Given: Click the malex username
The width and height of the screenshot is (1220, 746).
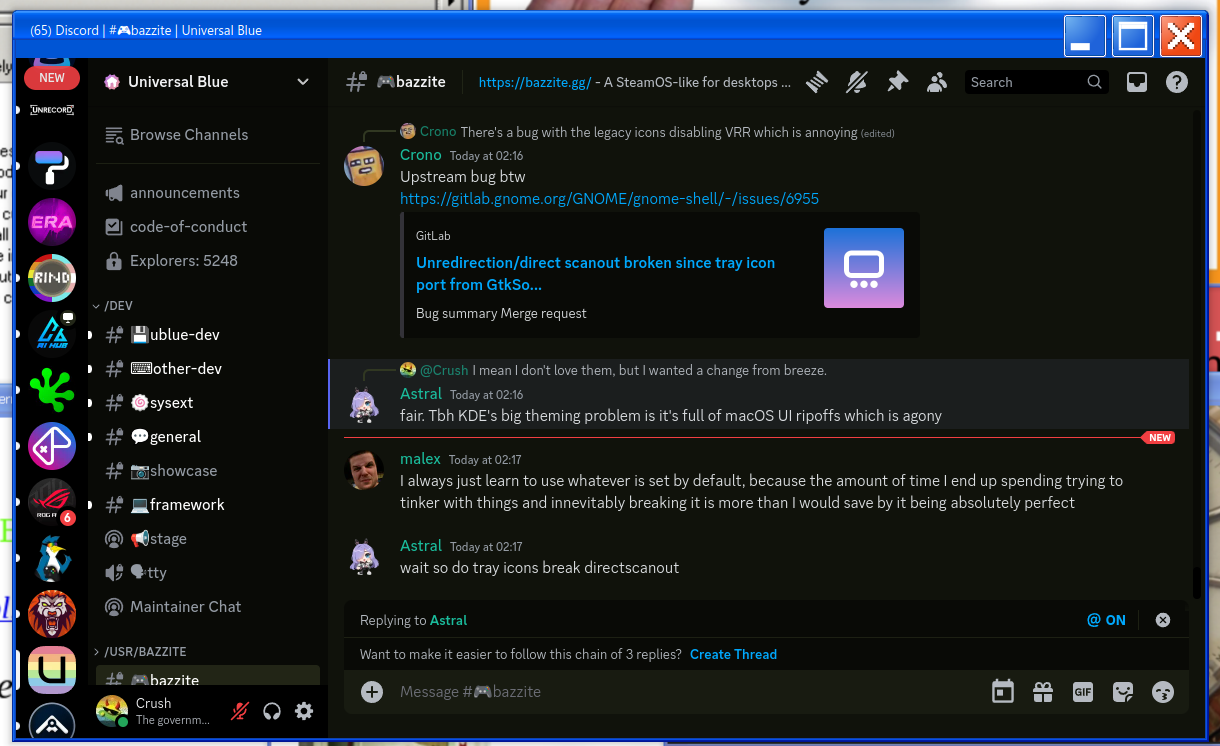Looking at the screenshot, I should [420, 459].
